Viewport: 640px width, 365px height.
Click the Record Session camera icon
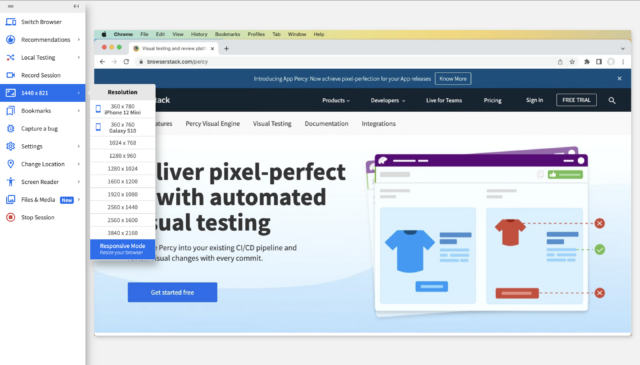[x=11, y=75]
